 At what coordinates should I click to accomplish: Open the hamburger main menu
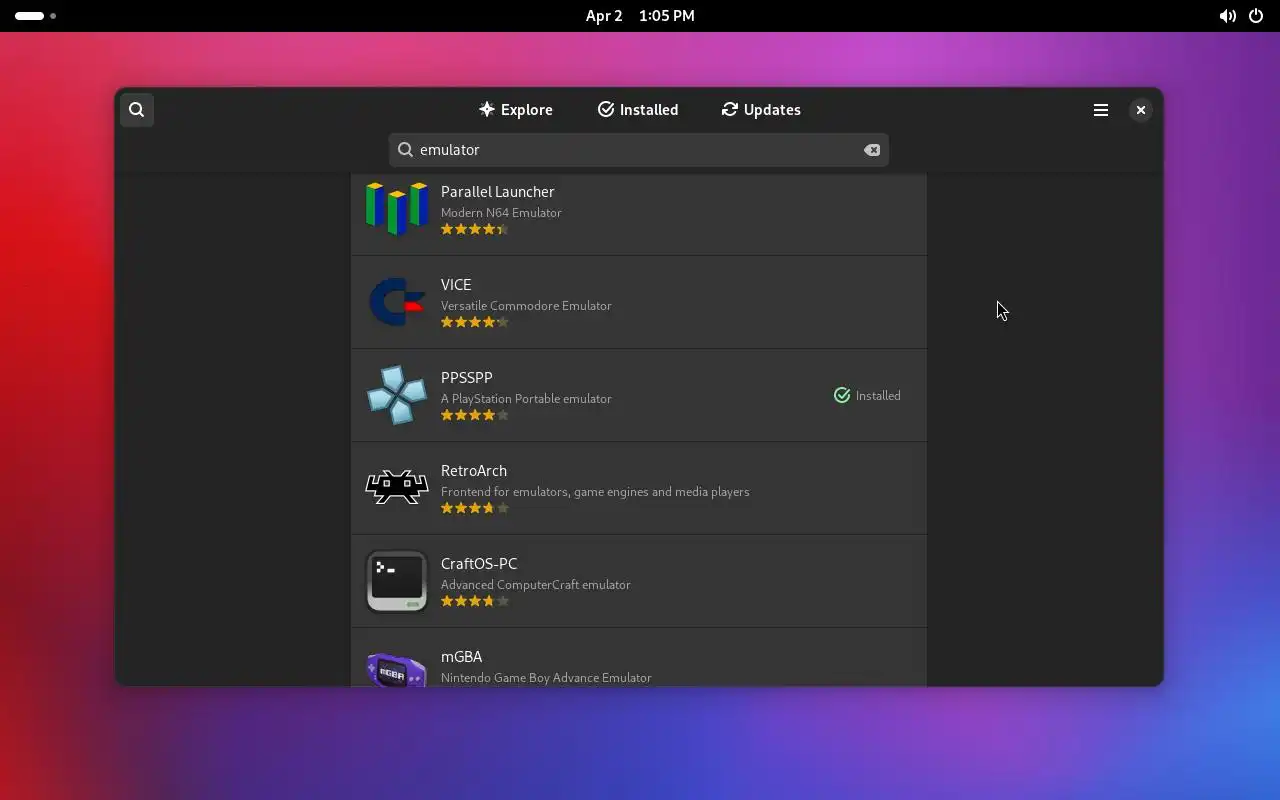coord(1101,110)
